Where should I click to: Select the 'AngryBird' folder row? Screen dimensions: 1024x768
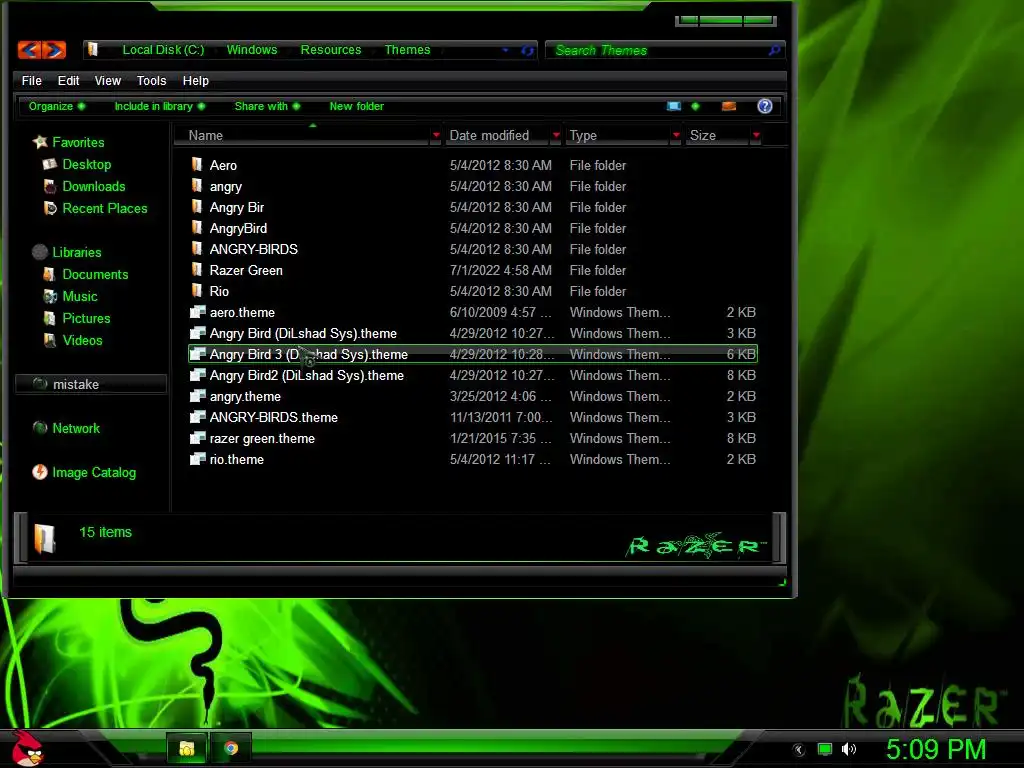pyautogui.click(x=473, y=228)
